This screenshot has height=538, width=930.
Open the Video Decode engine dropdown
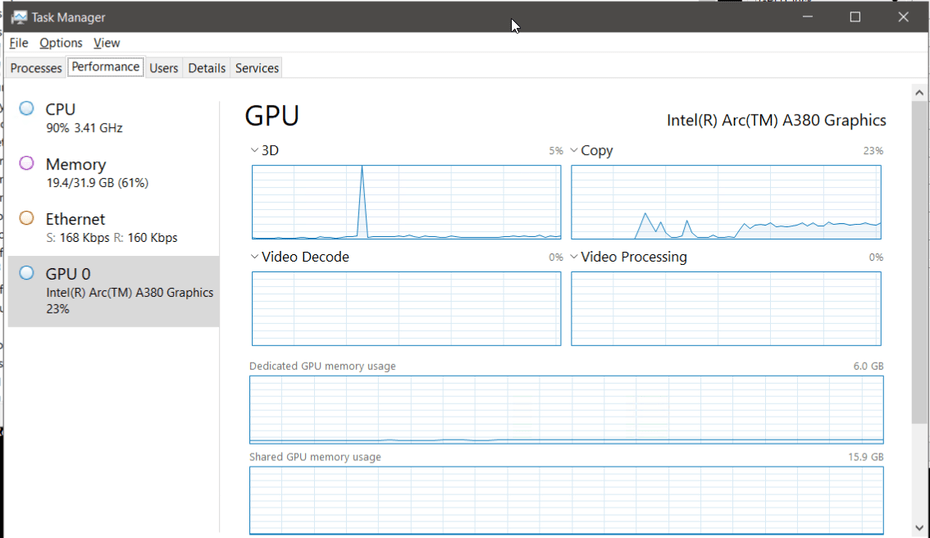pos(255,257)
